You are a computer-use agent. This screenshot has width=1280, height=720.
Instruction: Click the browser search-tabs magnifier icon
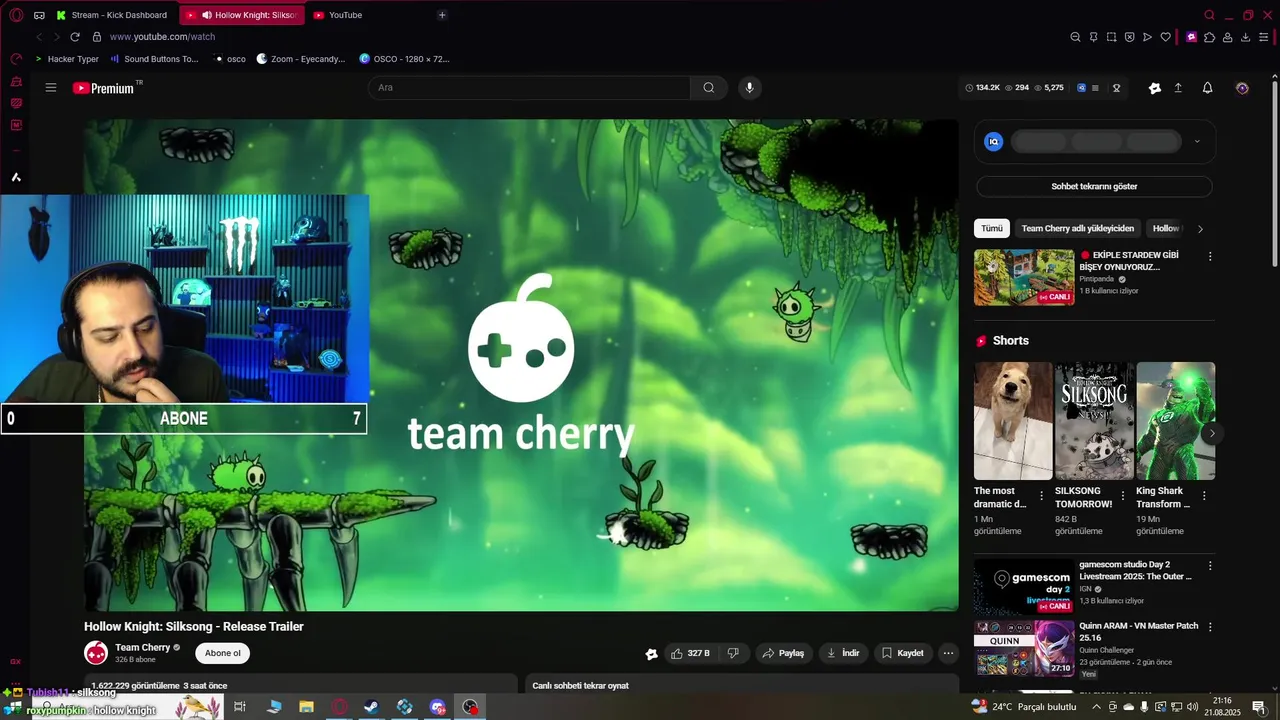[1209, 15]
